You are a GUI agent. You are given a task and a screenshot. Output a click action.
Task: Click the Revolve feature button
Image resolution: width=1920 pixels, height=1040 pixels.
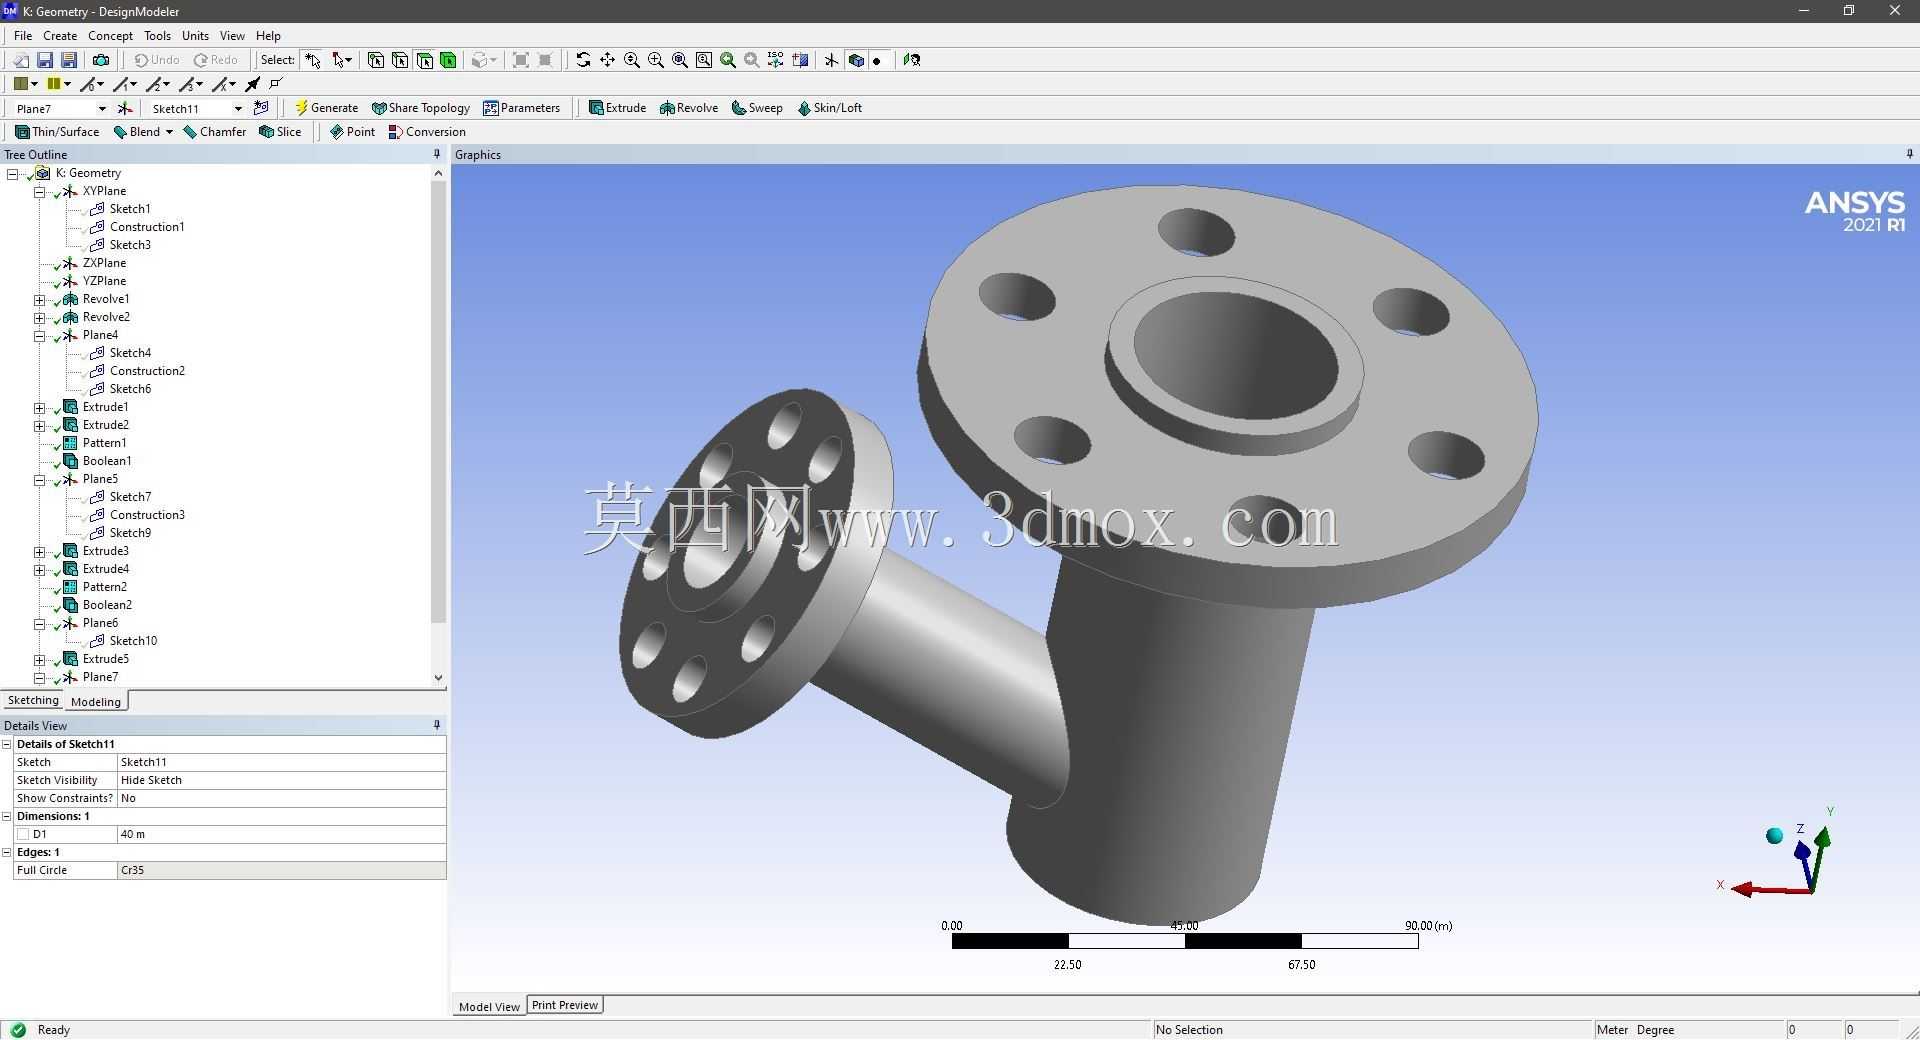click(x=689, y=108)
